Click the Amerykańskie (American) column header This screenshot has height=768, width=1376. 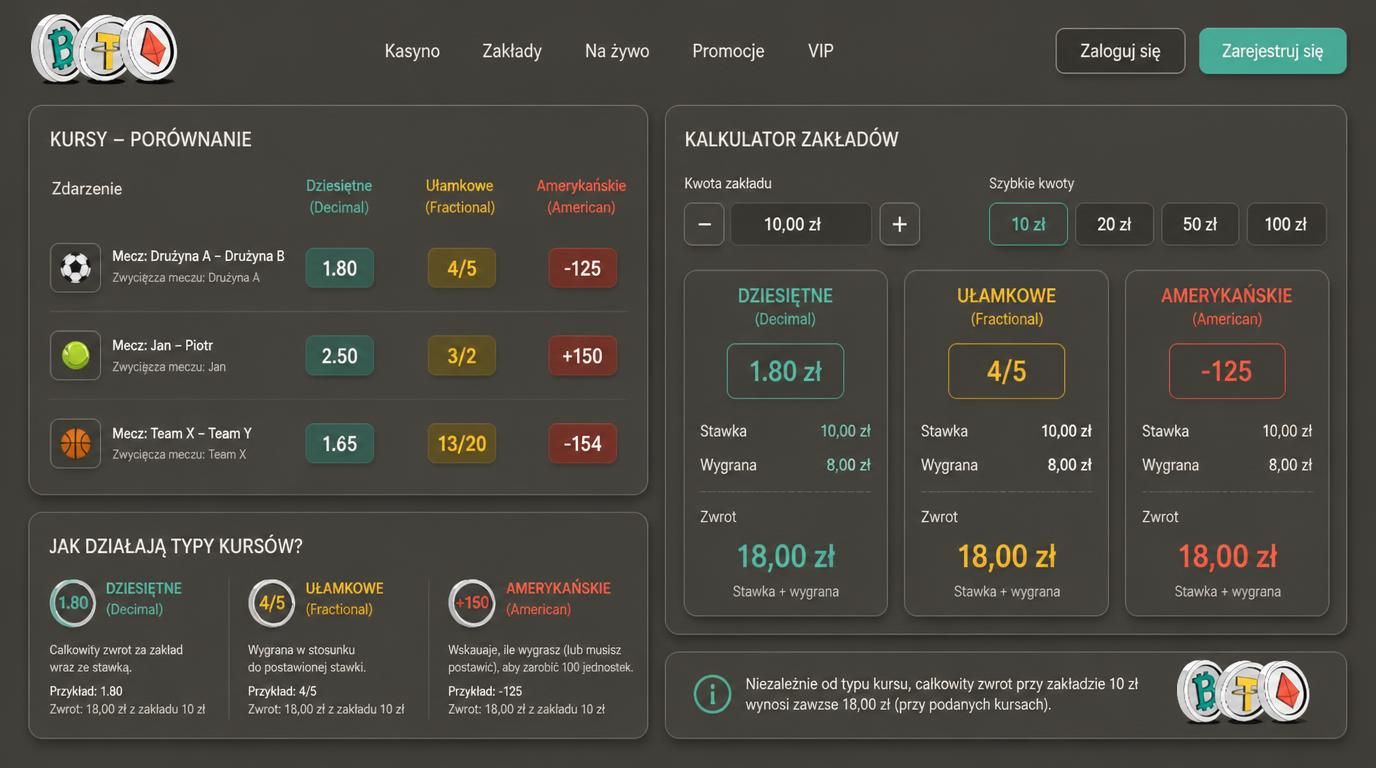[581, 196]
